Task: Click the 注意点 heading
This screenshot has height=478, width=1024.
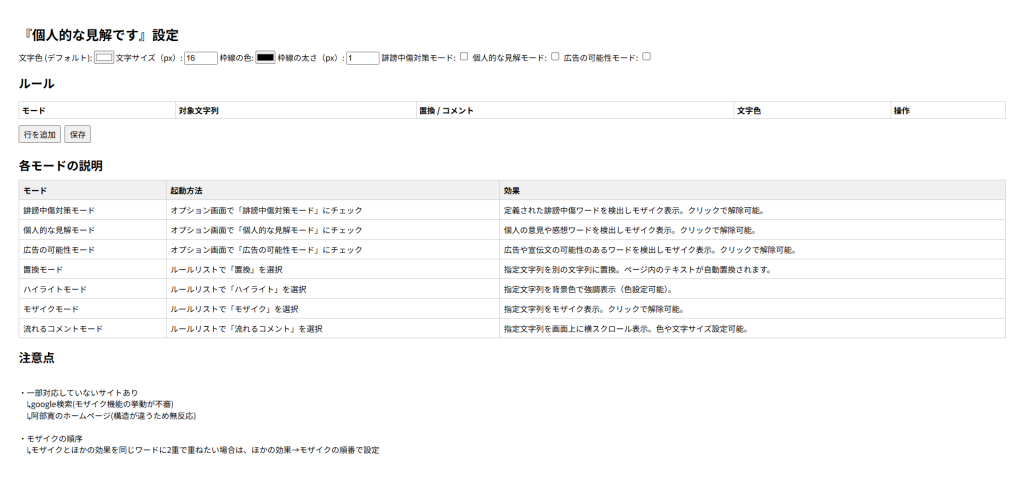Action: coord(37,358)
